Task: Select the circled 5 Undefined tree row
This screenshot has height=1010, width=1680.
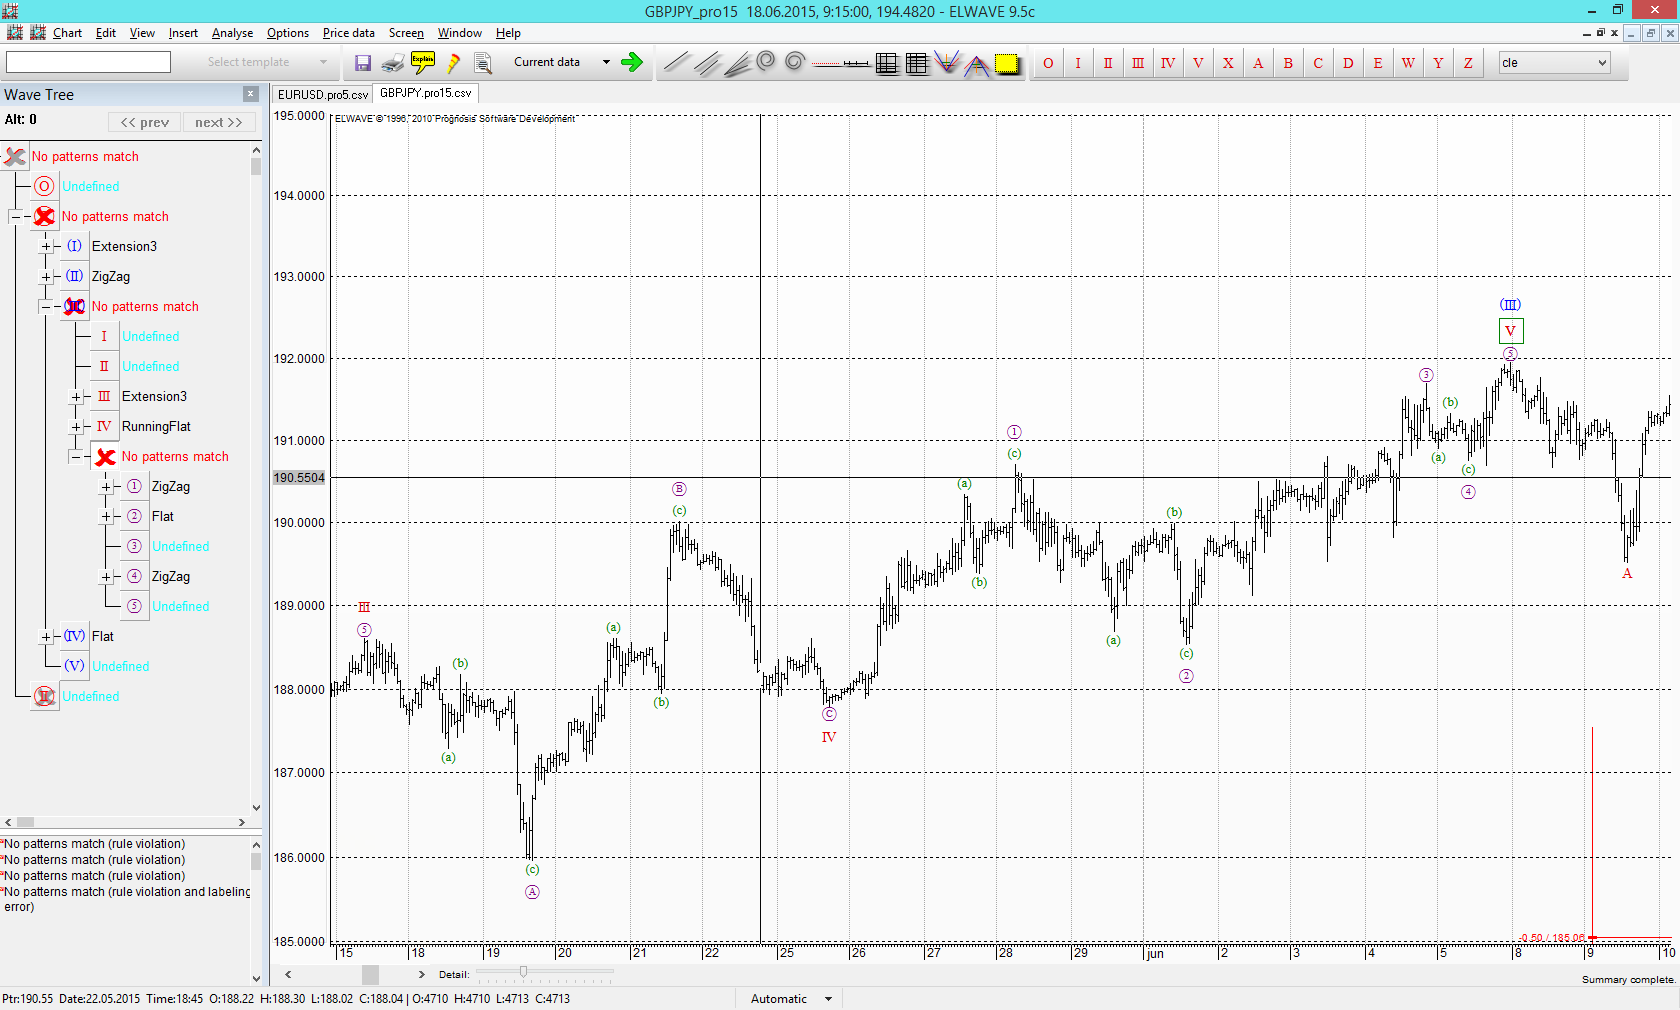Action: 166,606
